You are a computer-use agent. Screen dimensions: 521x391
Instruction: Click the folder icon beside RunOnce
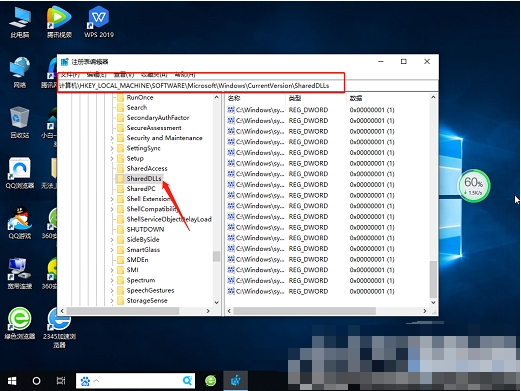(120, 98)
